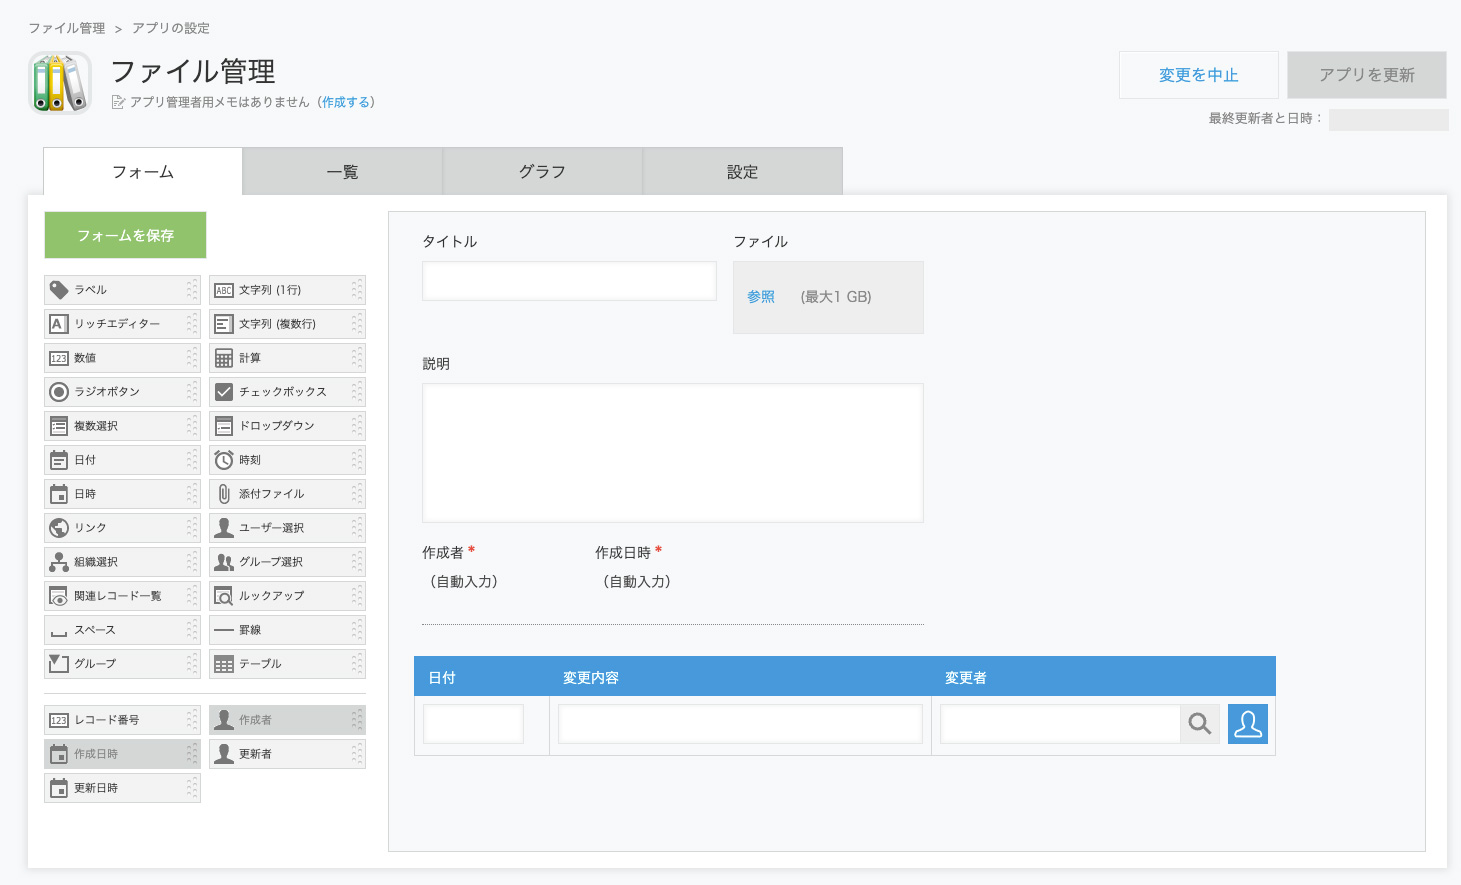This screenshot has width=1461, height=885.
Task: Click the 変更内容 table column header
Action: coord(591,677)
